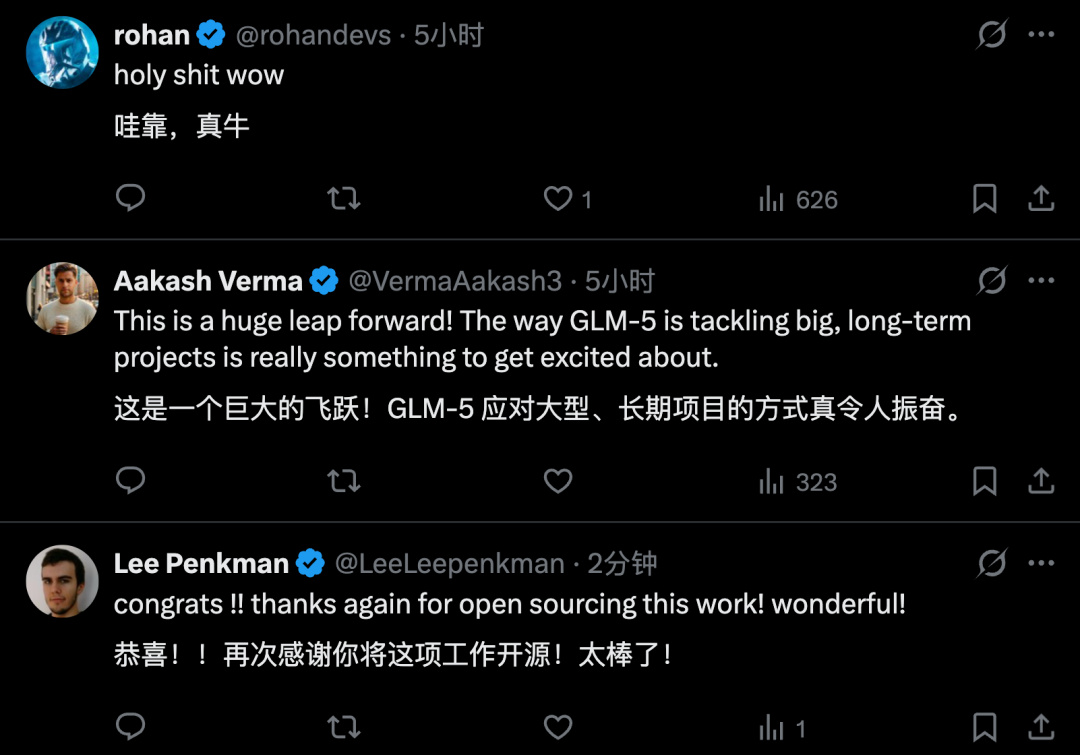Reply to Aakash Verma's tweet

pyautogui.click(x=131, y=482)
